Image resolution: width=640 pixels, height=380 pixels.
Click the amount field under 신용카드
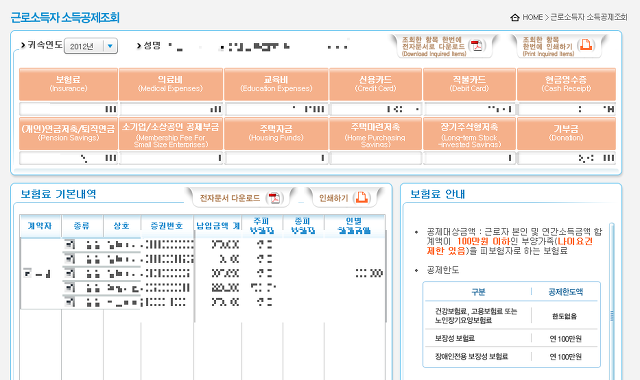(375, 109)
